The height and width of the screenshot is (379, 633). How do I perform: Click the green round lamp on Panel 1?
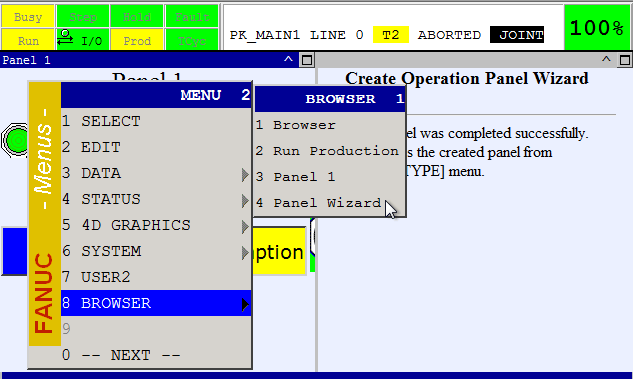(x=15, y=140)
